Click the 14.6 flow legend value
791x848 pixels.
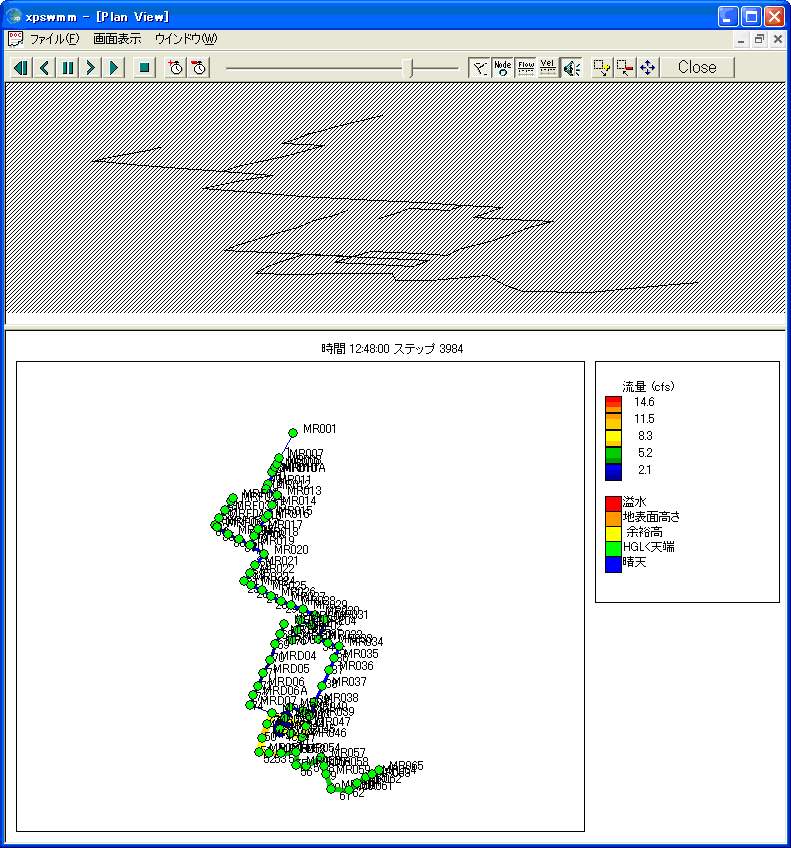point(644,402)
